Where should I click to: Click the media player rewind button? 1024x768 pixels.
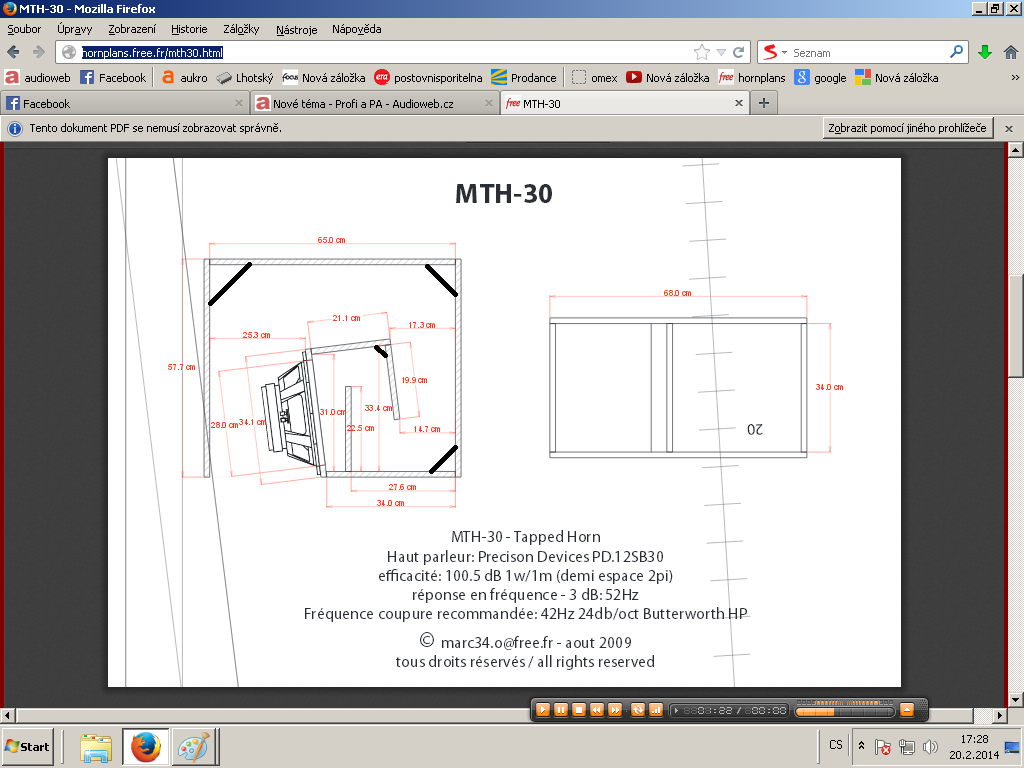(597, 710)
